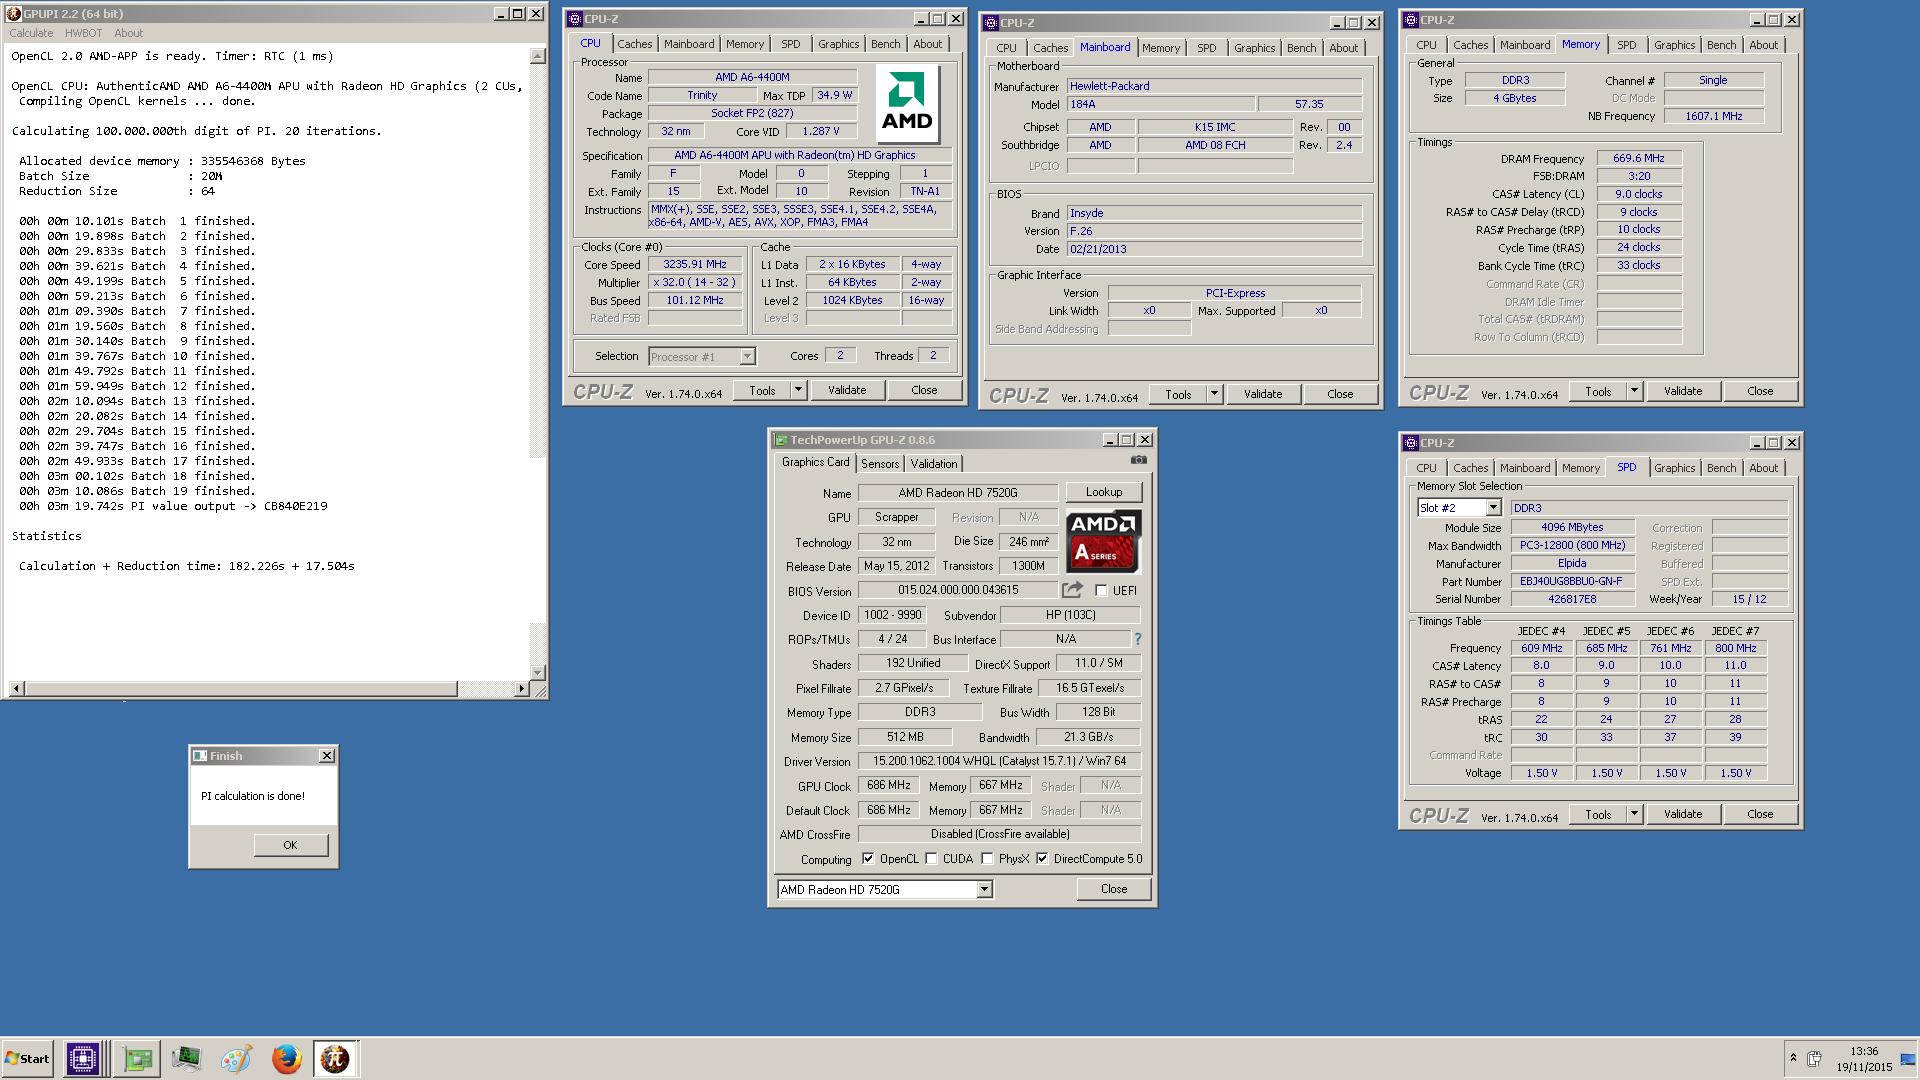1920x1080 pixels.
Task: Switch to Validation tab in GPU-Z
Action: coord(934,464)
